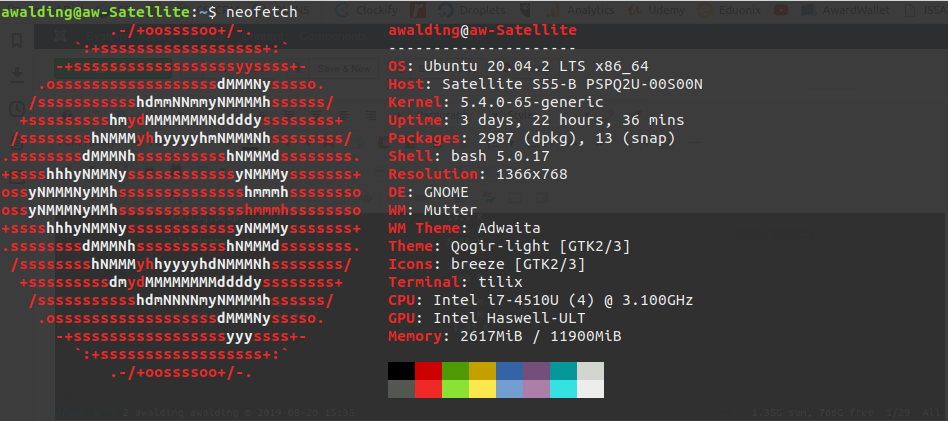Click the Memory usage line
The image size is (948, 421).
(504, 336)
